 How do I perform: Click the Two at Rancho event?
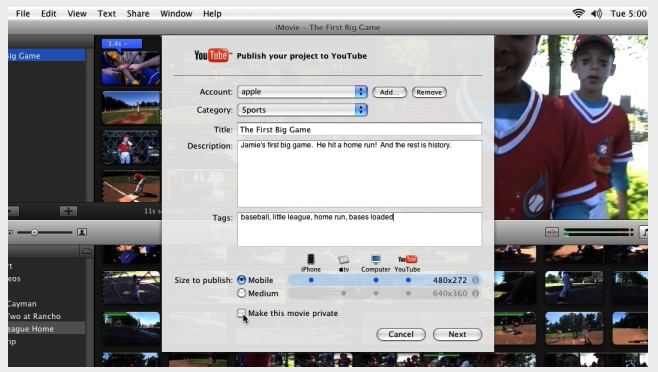pyautogui.click(x=34, y=316)
